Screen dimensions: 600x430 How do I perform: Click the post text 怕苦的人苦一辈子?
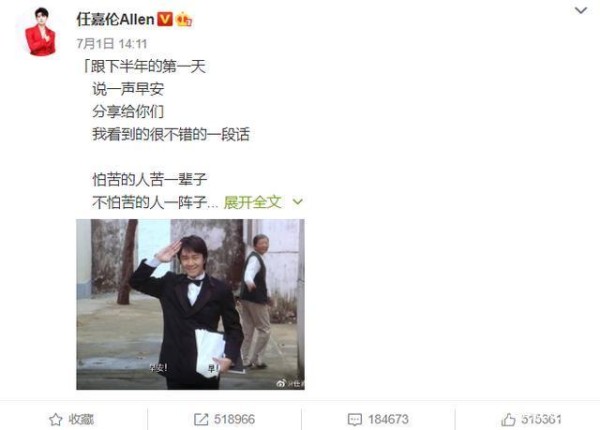pyautogui.click(x=150, y=179)
